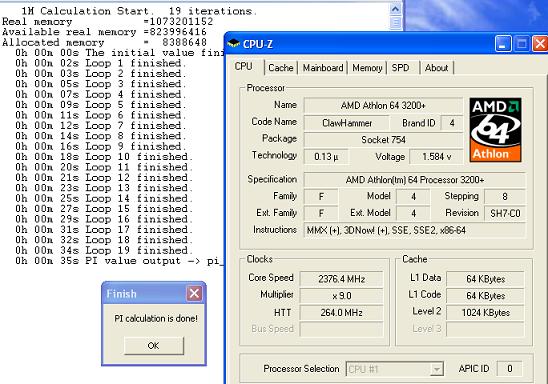Click the Brand ID value field
Image resolution: width=548 pixels, height=384 pixels.
(x=452, y=123)
